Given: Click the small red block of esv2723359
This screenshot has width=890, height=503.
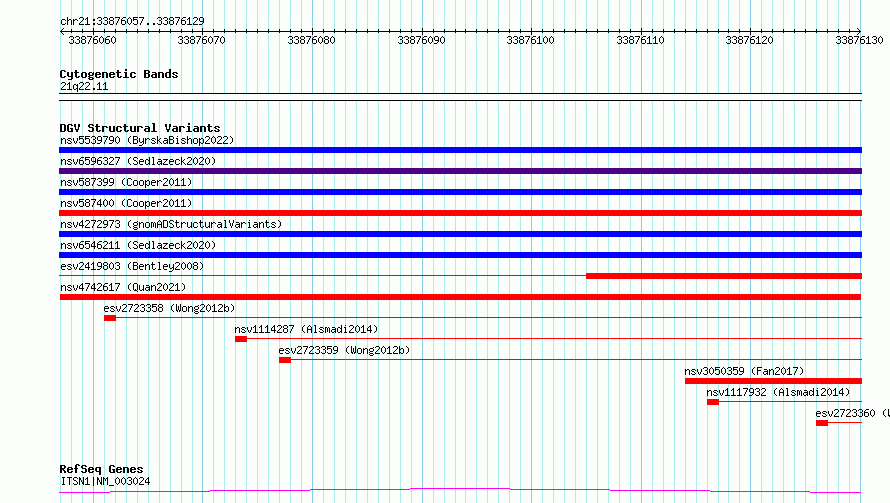Looking at the screenshot, I should [x=285, y=360].
